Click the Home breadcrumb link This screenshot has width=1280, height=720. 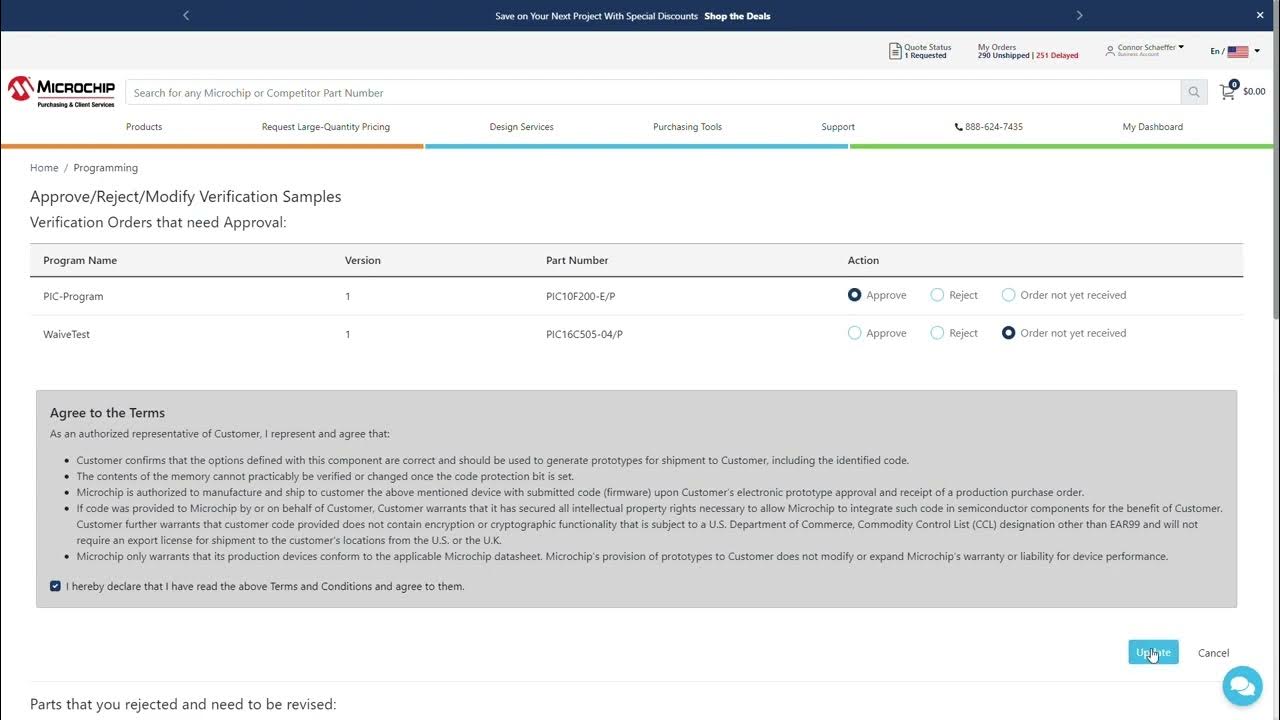[x=44, y=168]
